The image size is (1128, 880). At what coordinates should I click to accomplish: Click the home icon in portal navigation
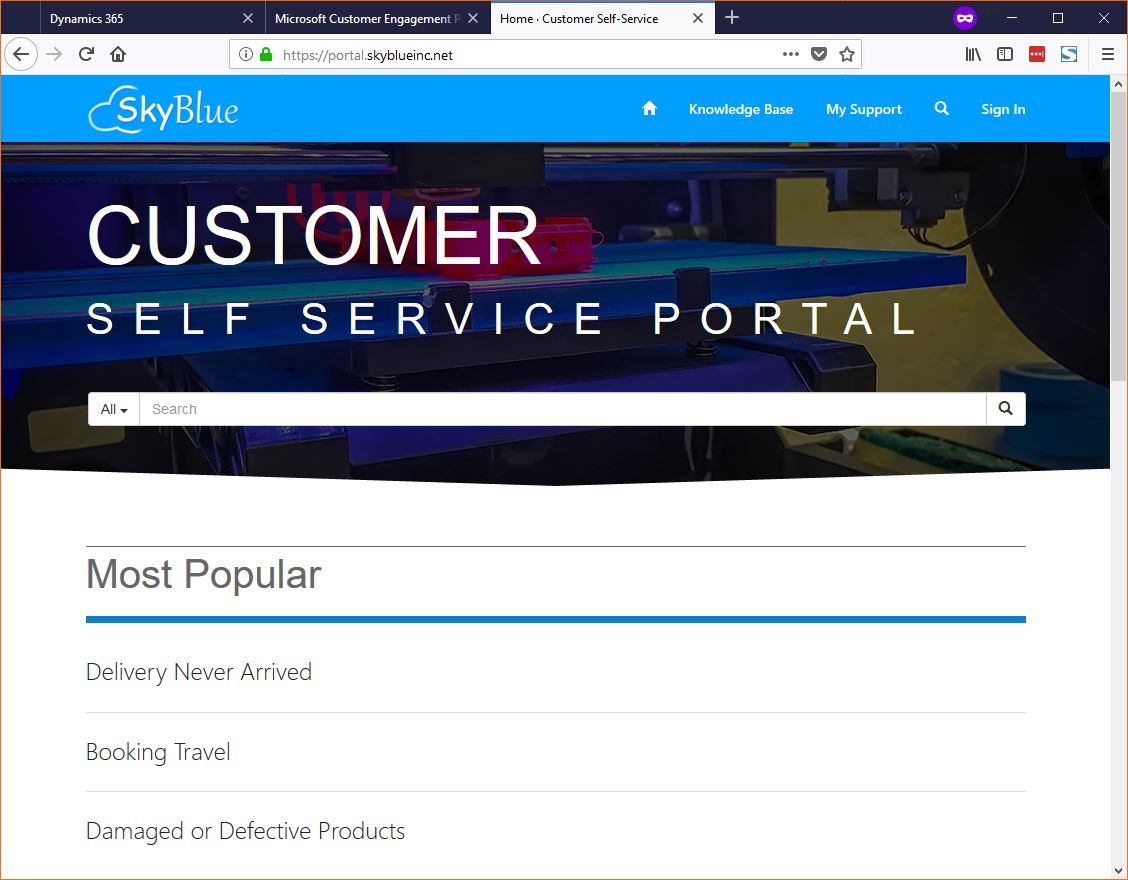pyautogui.click(x=649, y=109)
